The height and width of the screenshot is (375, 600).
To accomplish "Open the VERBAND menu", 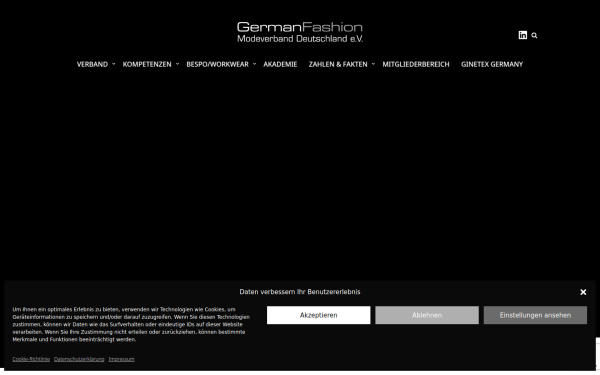I will (x=92, y=64).
